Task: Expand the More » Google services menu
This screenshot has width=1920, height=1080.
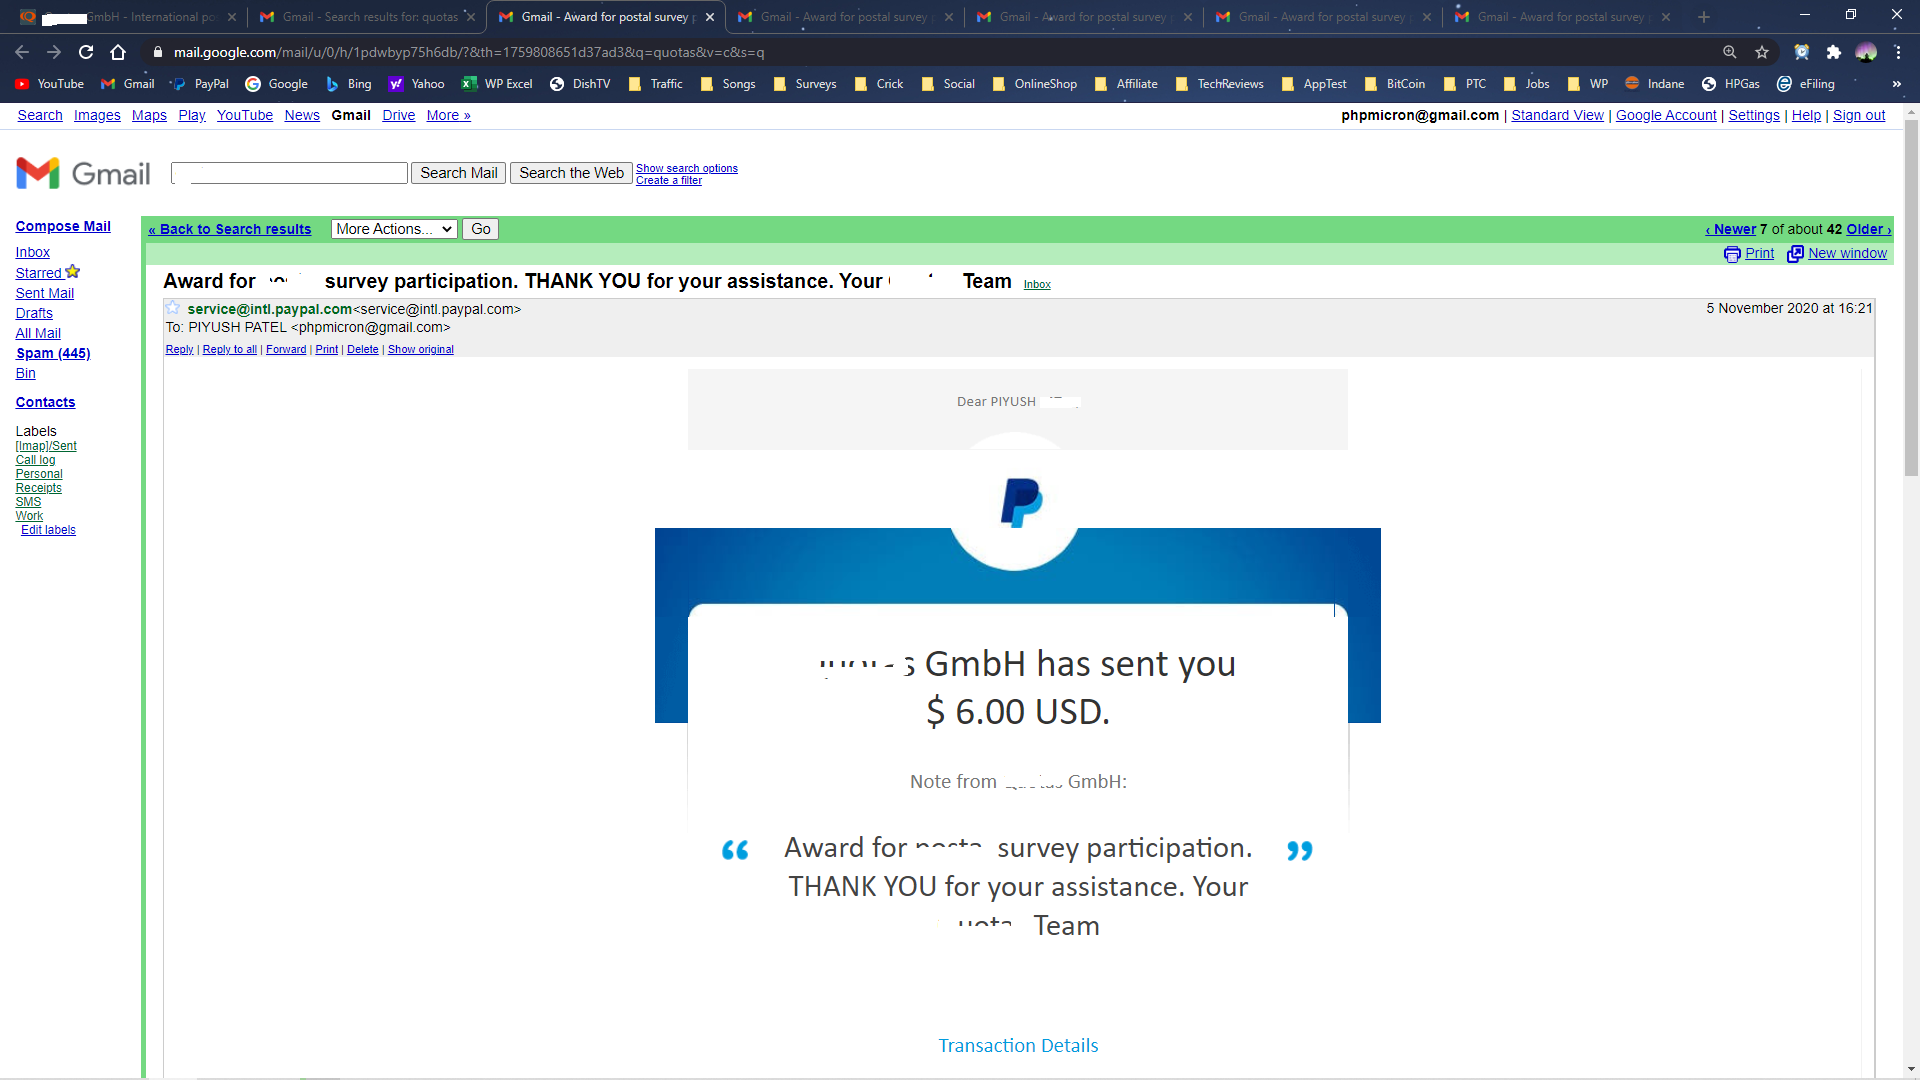Action: (448, 115)
